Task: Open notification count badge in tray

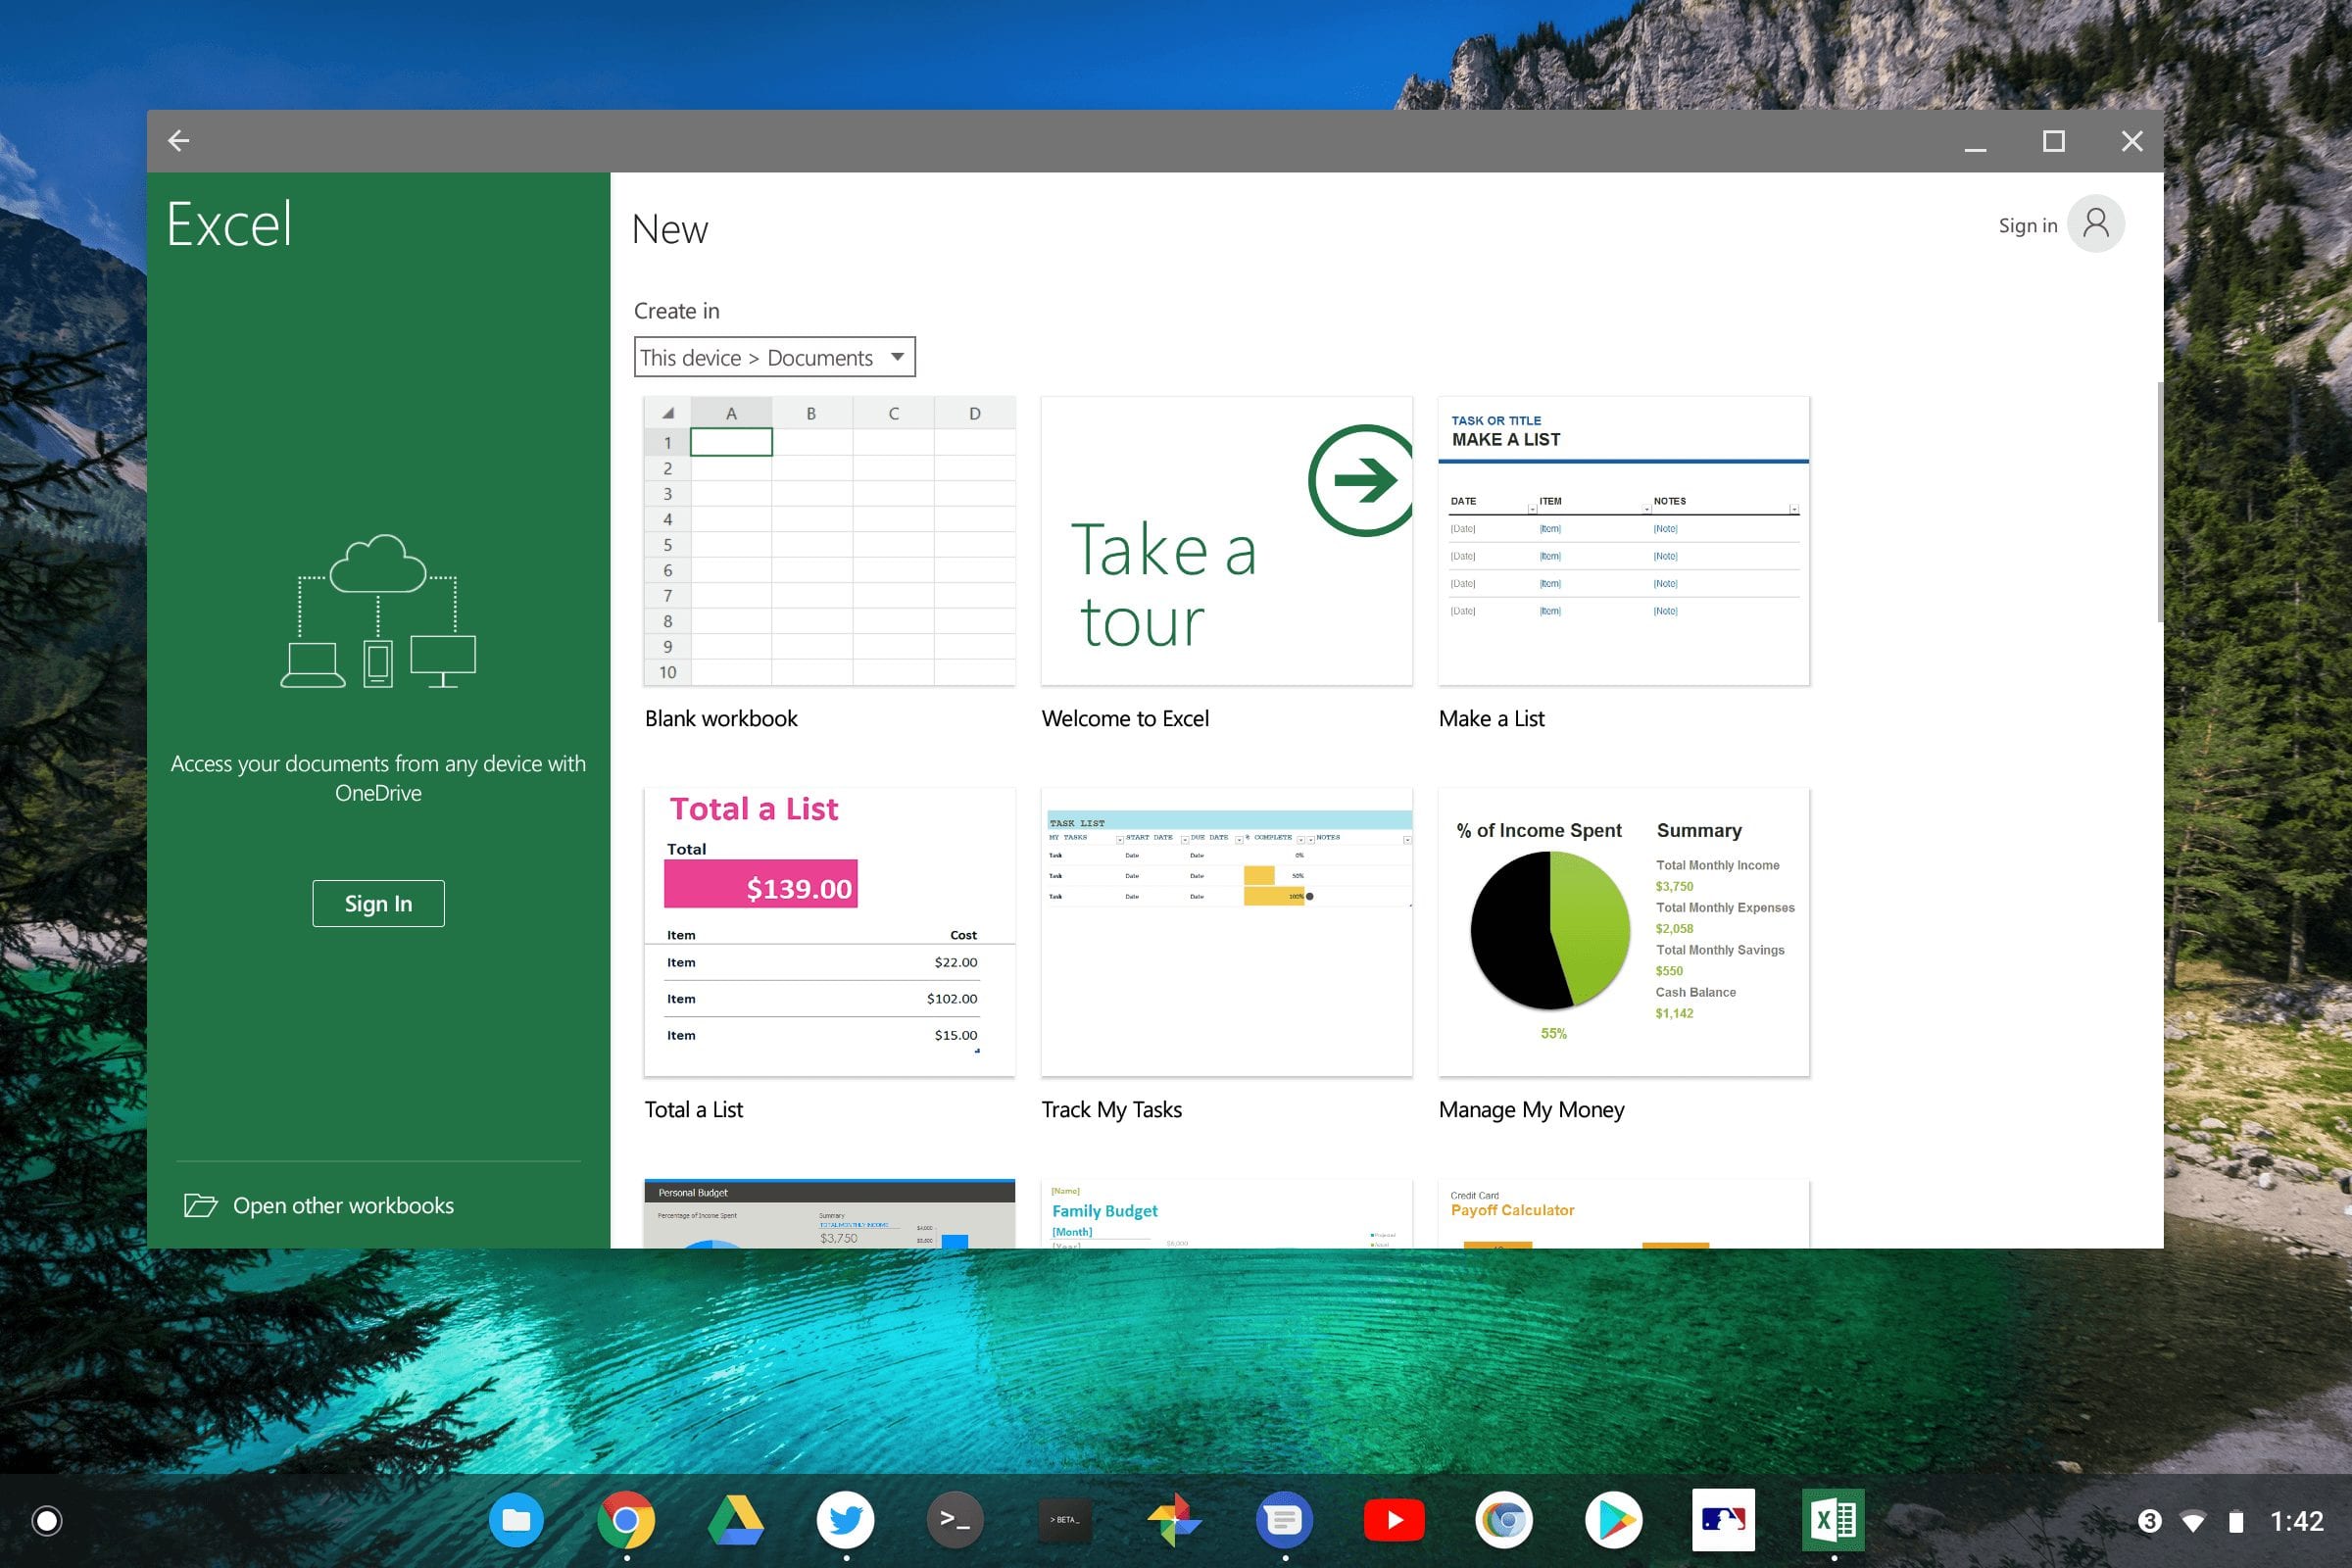Action: pyautogui.click(x=2149, y=1521)
